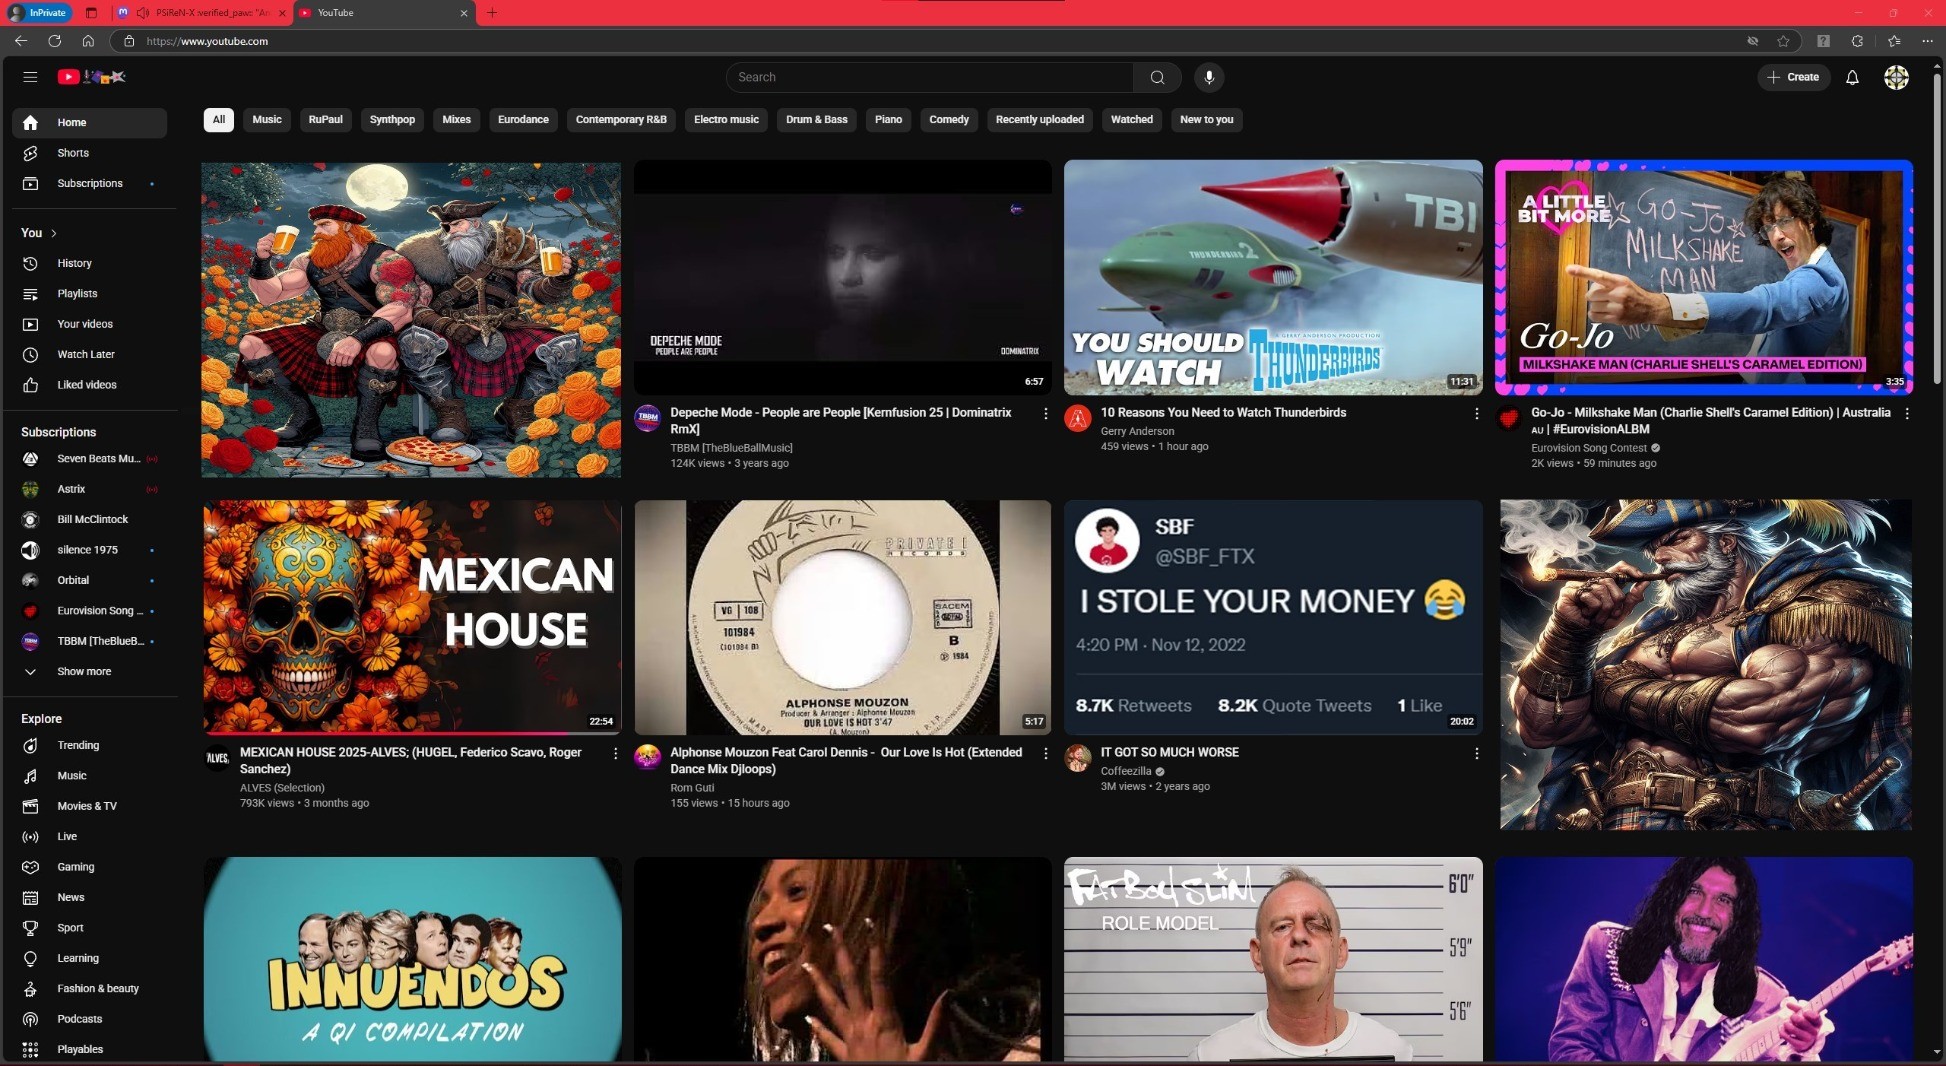
Task: Open options menu for Alphonse Mouzon video
Action: click(1046, 754)
